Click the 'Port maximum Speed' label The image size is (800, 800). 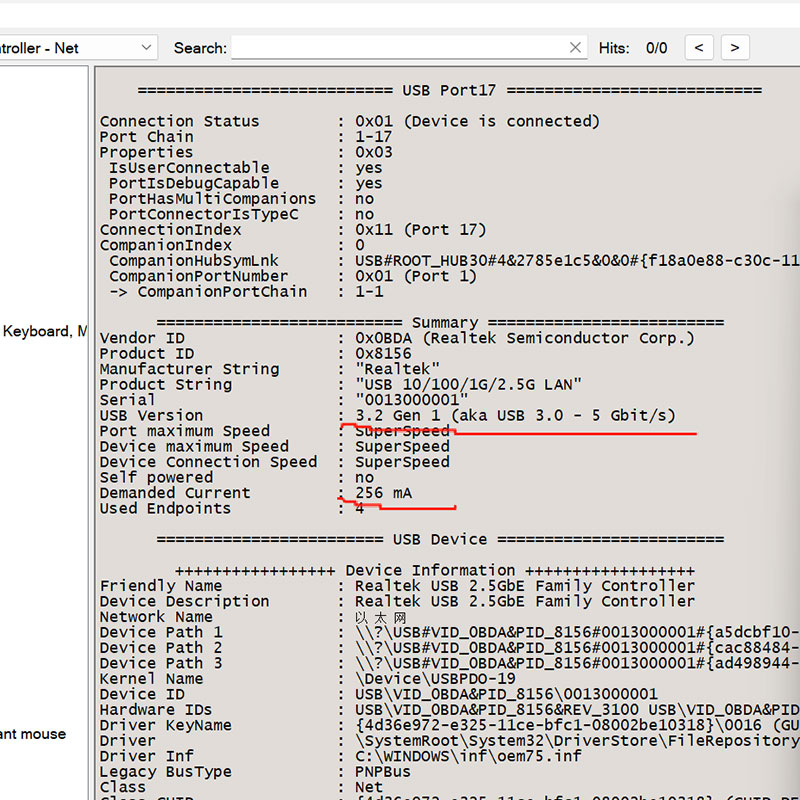coord(185,431)
